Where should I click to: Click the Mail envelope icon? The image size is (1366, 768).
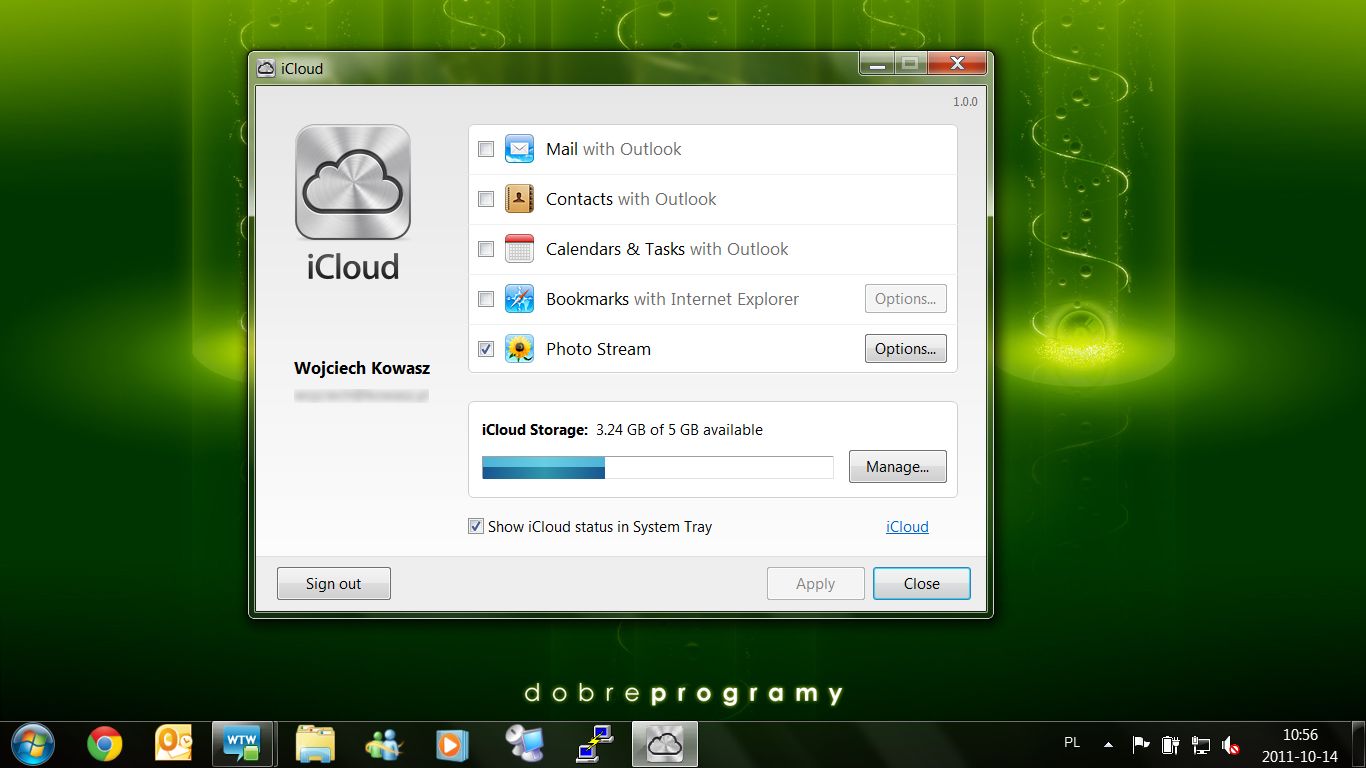pos(519,149)
